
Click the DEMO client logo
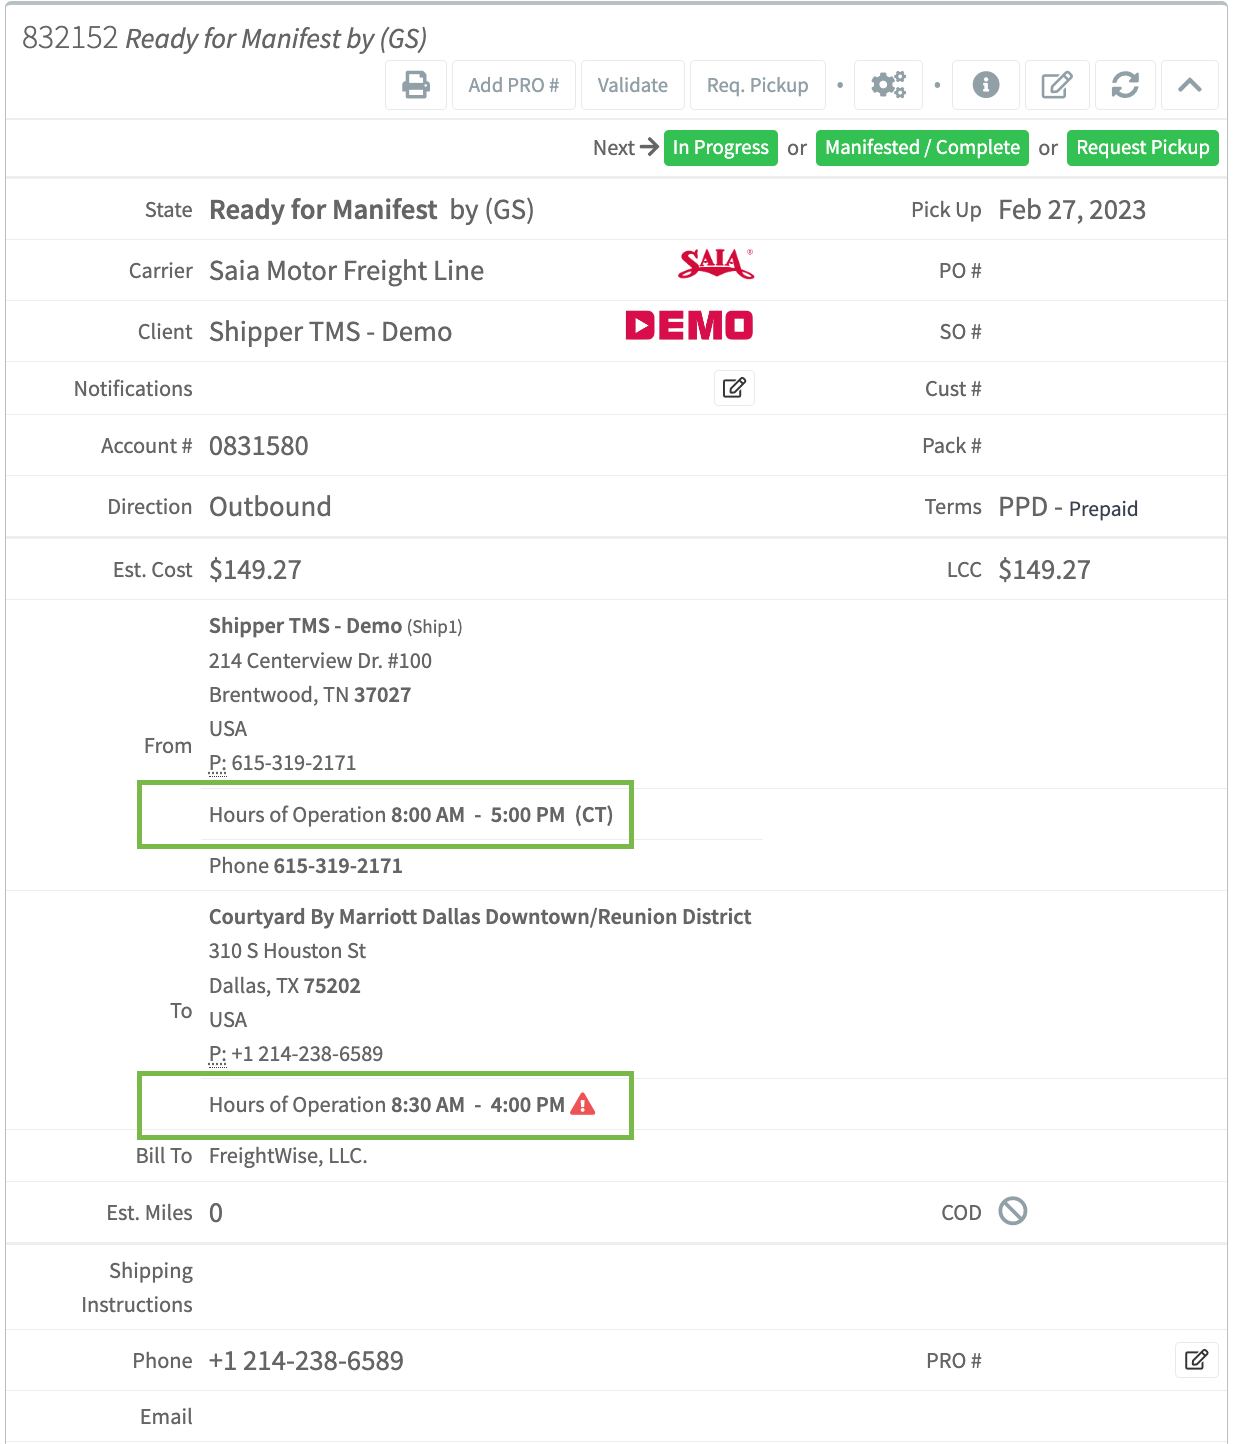[x=689, y=326]
